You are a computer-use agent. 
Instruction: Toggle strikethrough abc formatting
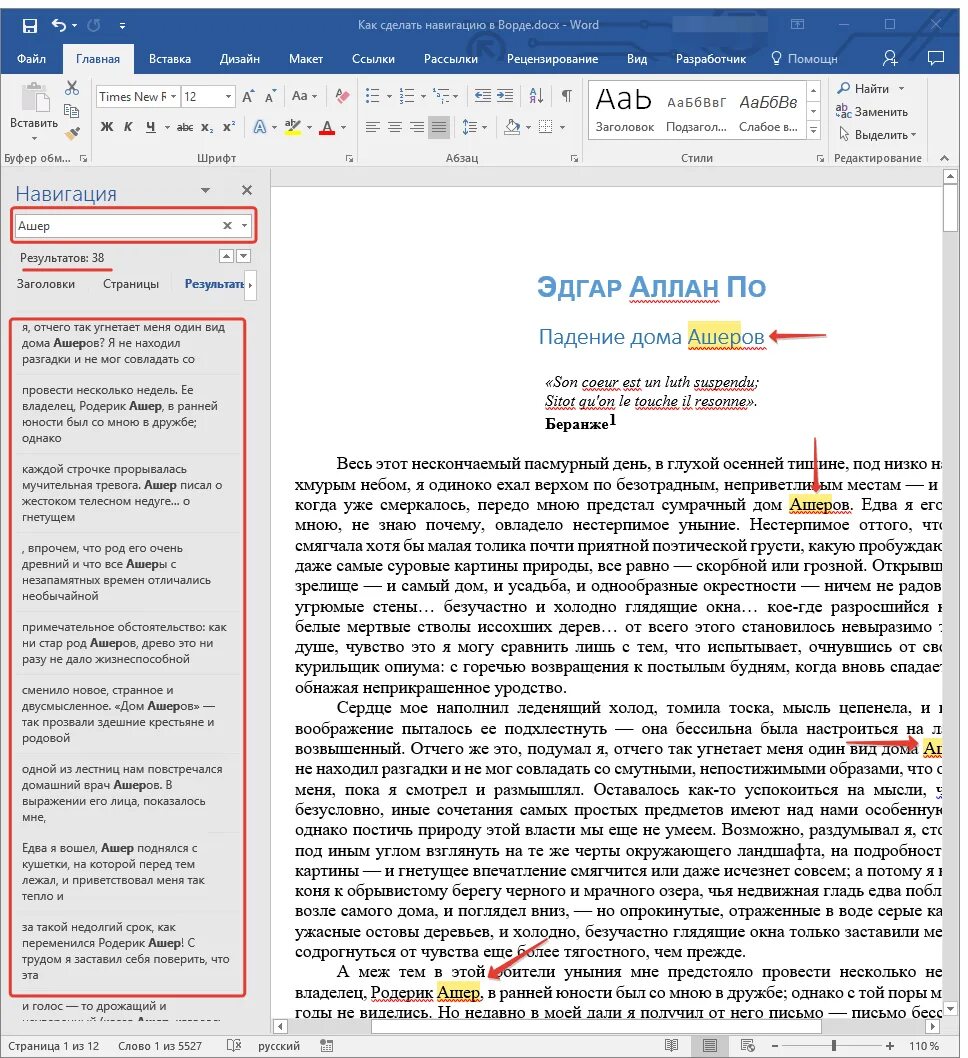tap(184, 127)
